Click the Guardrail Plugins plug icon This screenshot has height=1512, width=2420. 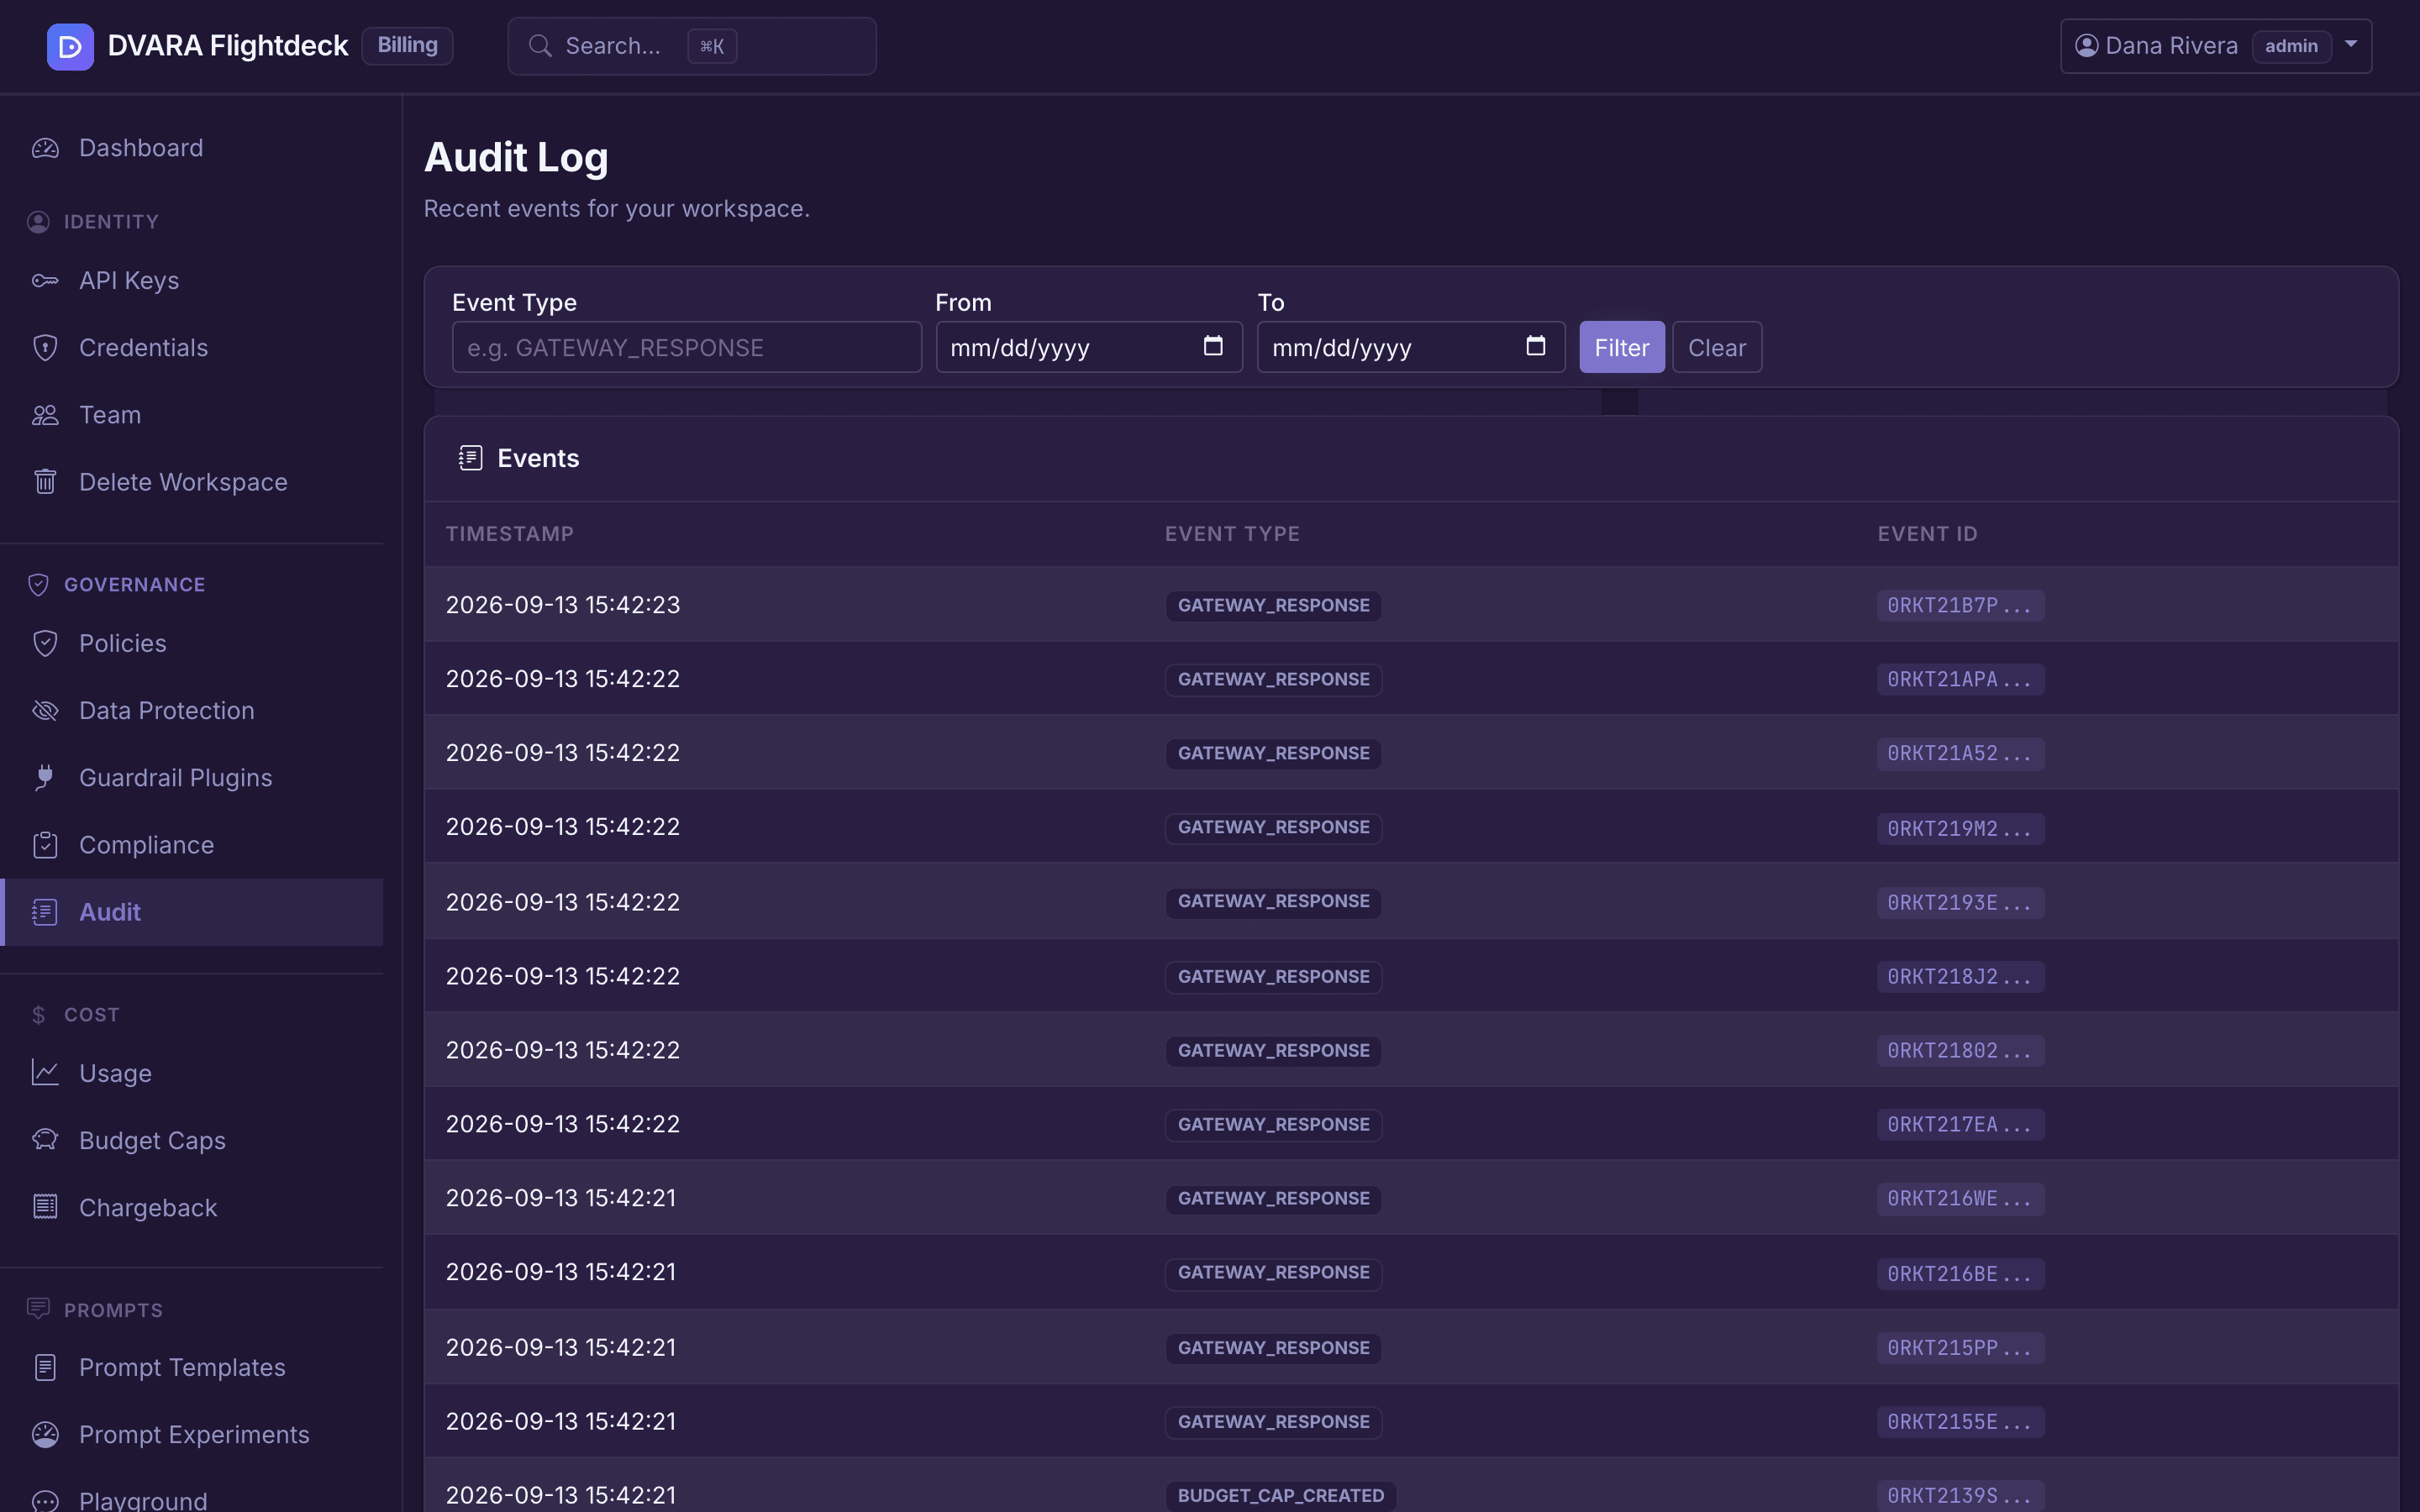click(x=45, y=778)
